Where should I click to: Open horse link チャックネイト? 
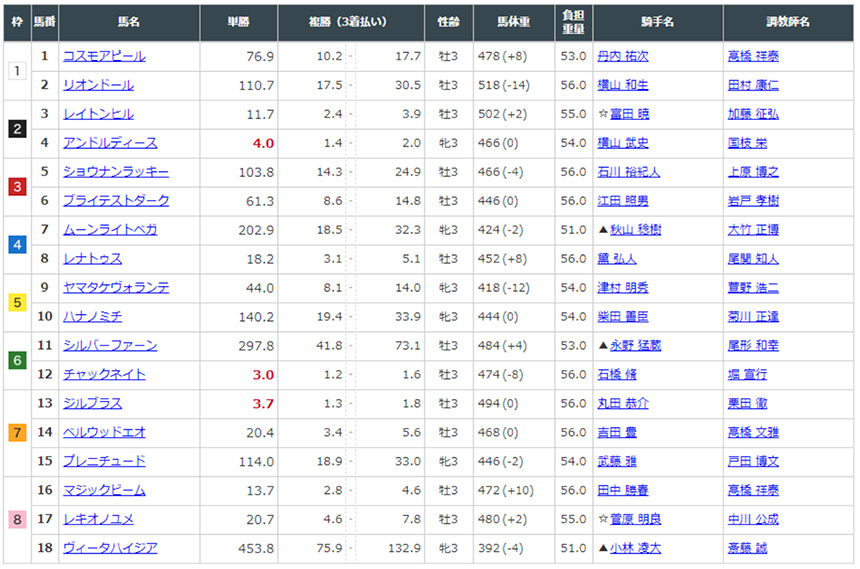(103, 374)
